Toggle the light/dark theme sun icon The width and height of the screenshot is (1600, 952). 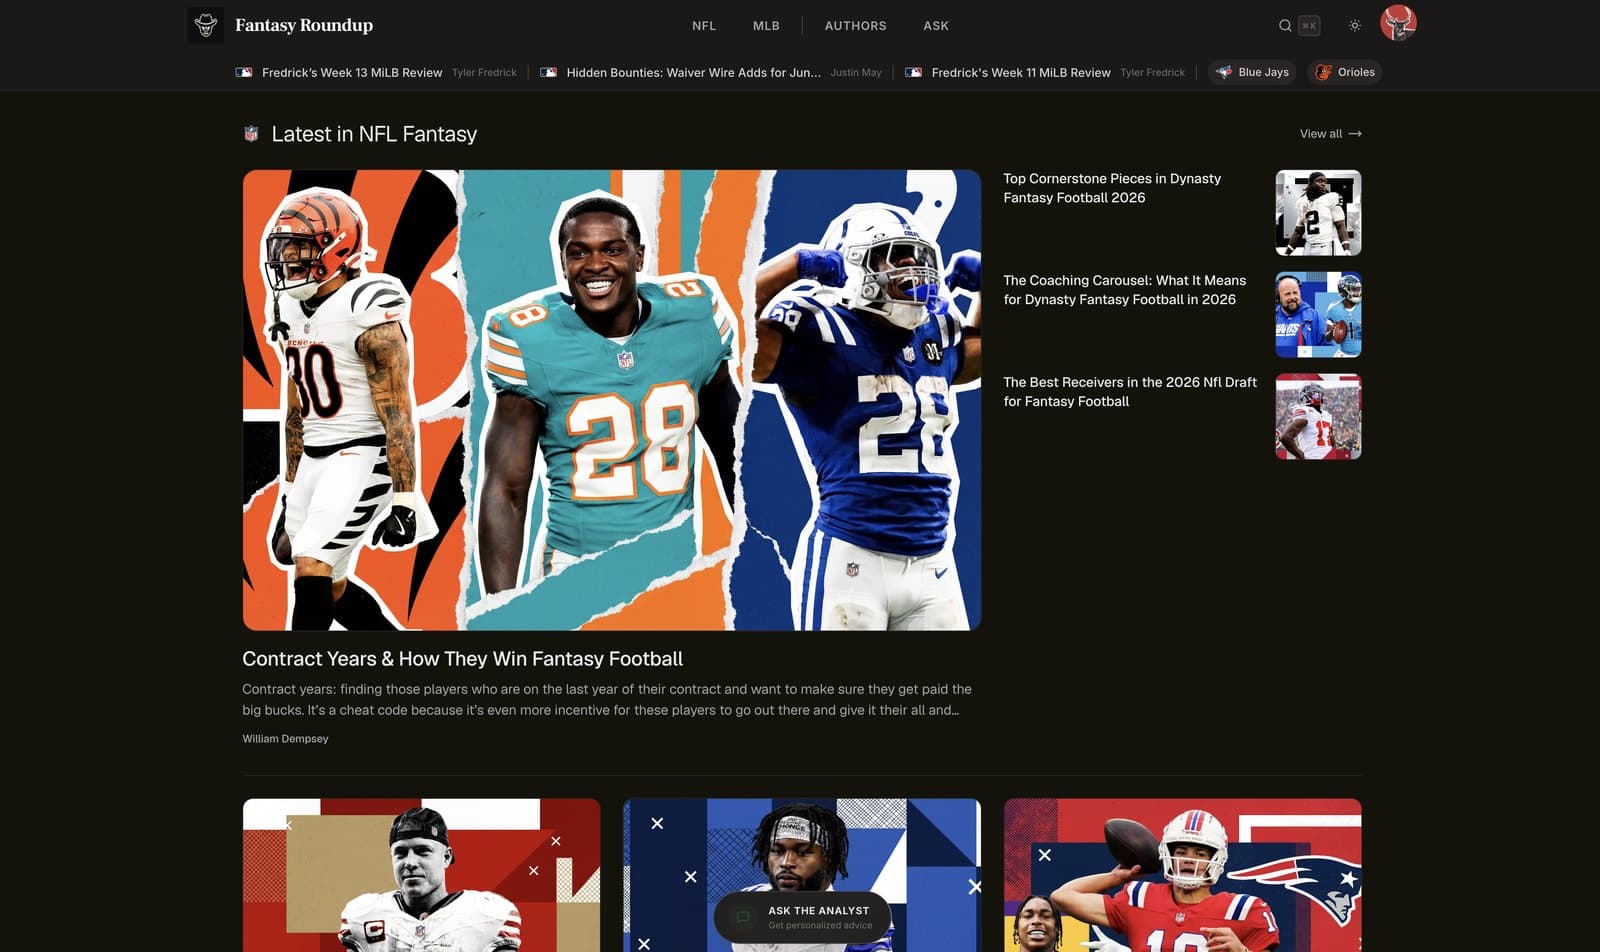point(1355,26)
